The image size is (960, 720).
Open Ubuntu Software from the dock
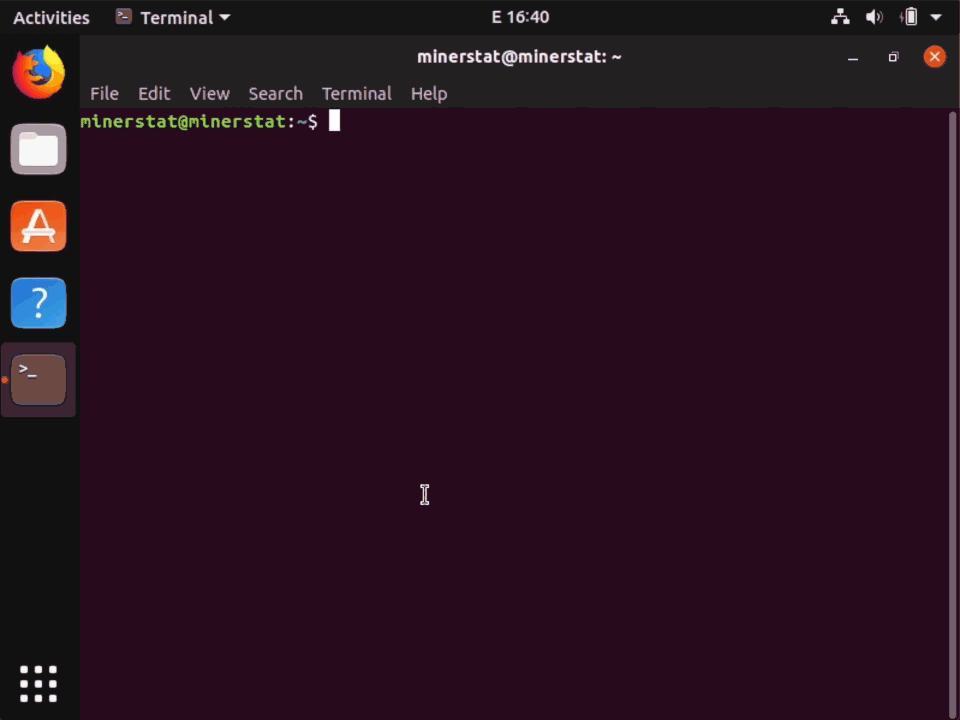click(39, 226)
